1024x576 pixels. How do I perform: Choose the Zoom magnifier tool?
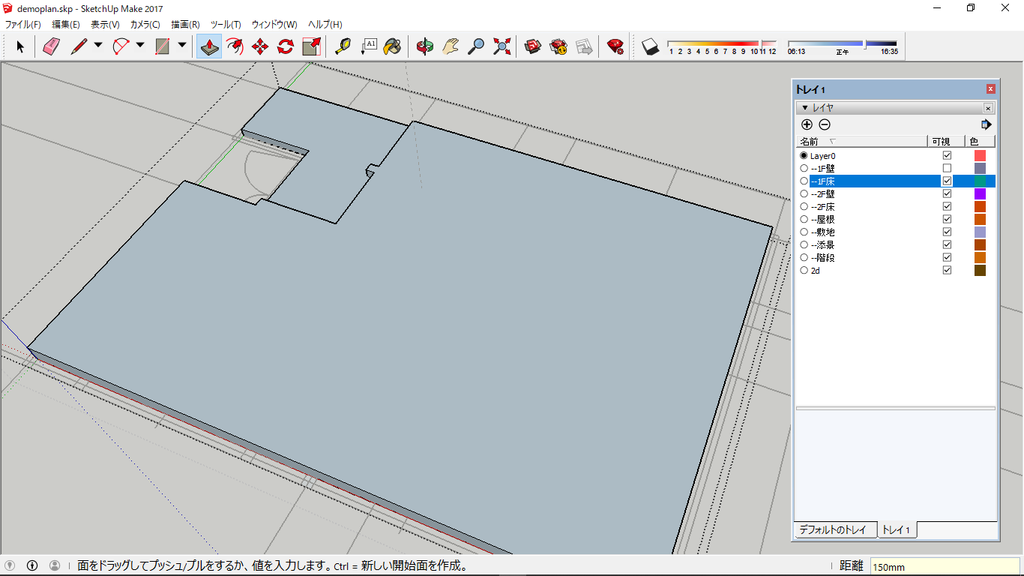(x=476, y=46)
